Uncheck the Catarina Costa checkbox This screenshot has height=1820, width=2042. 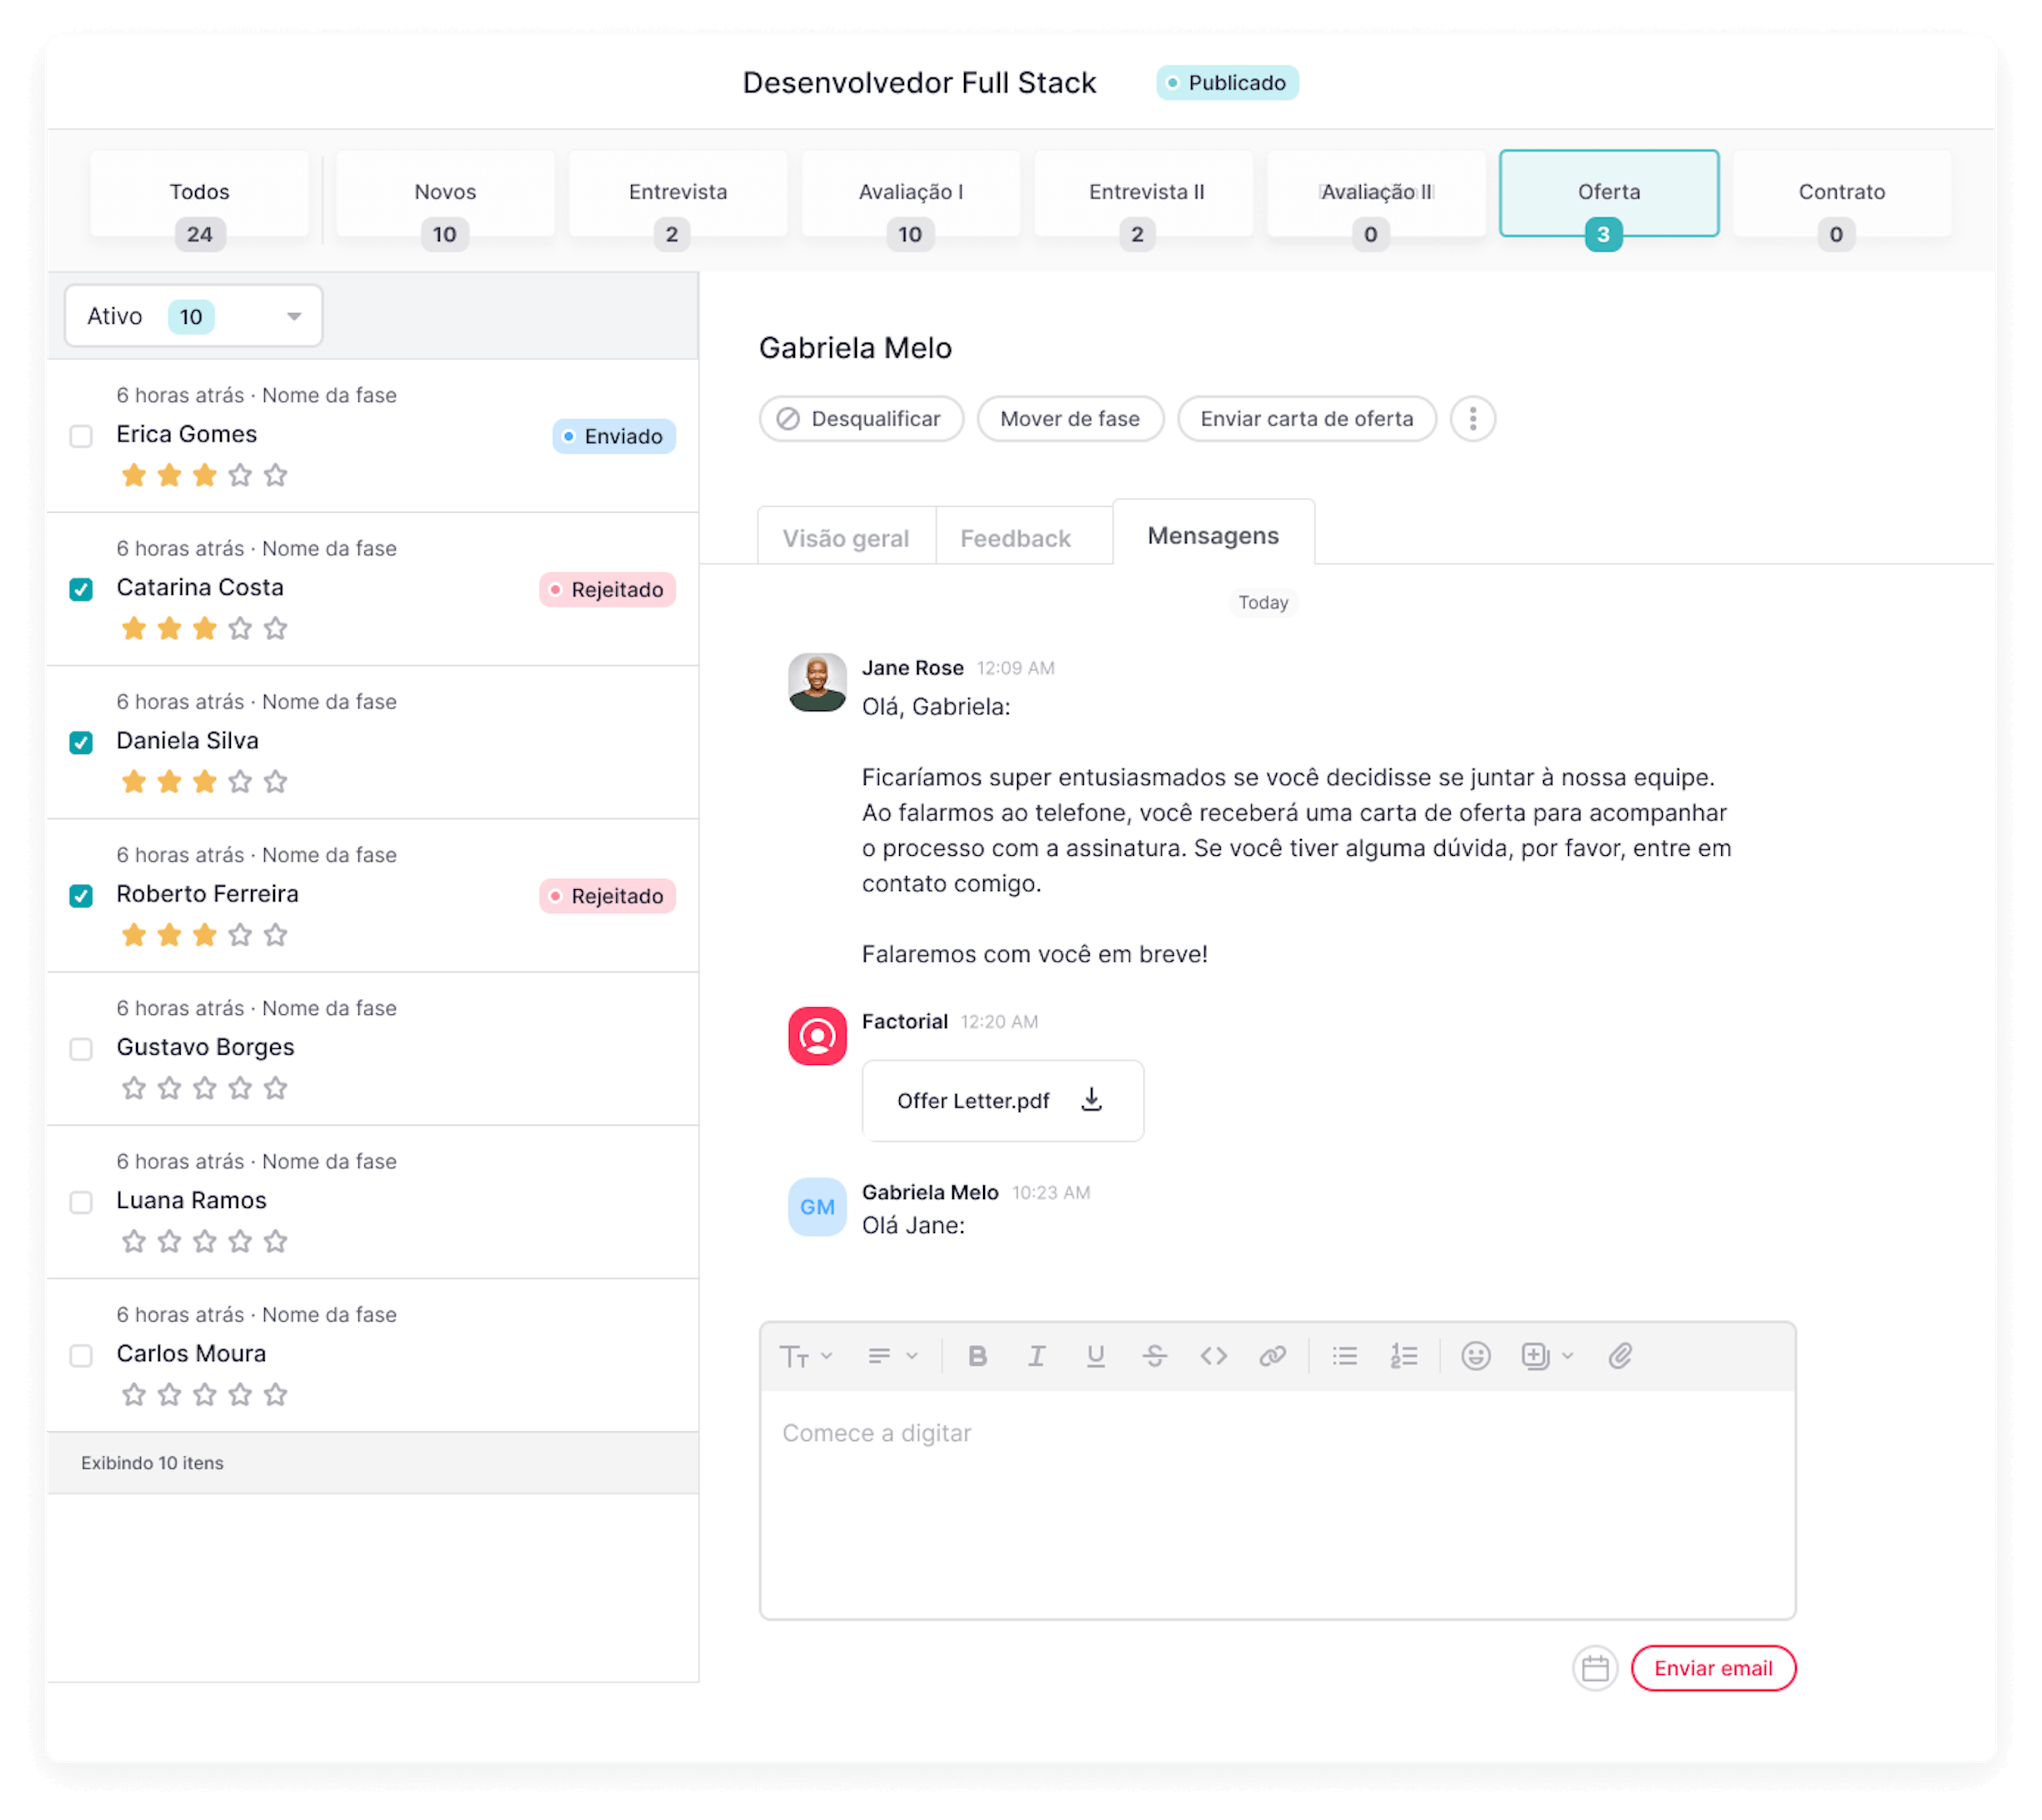coord(81,589)
